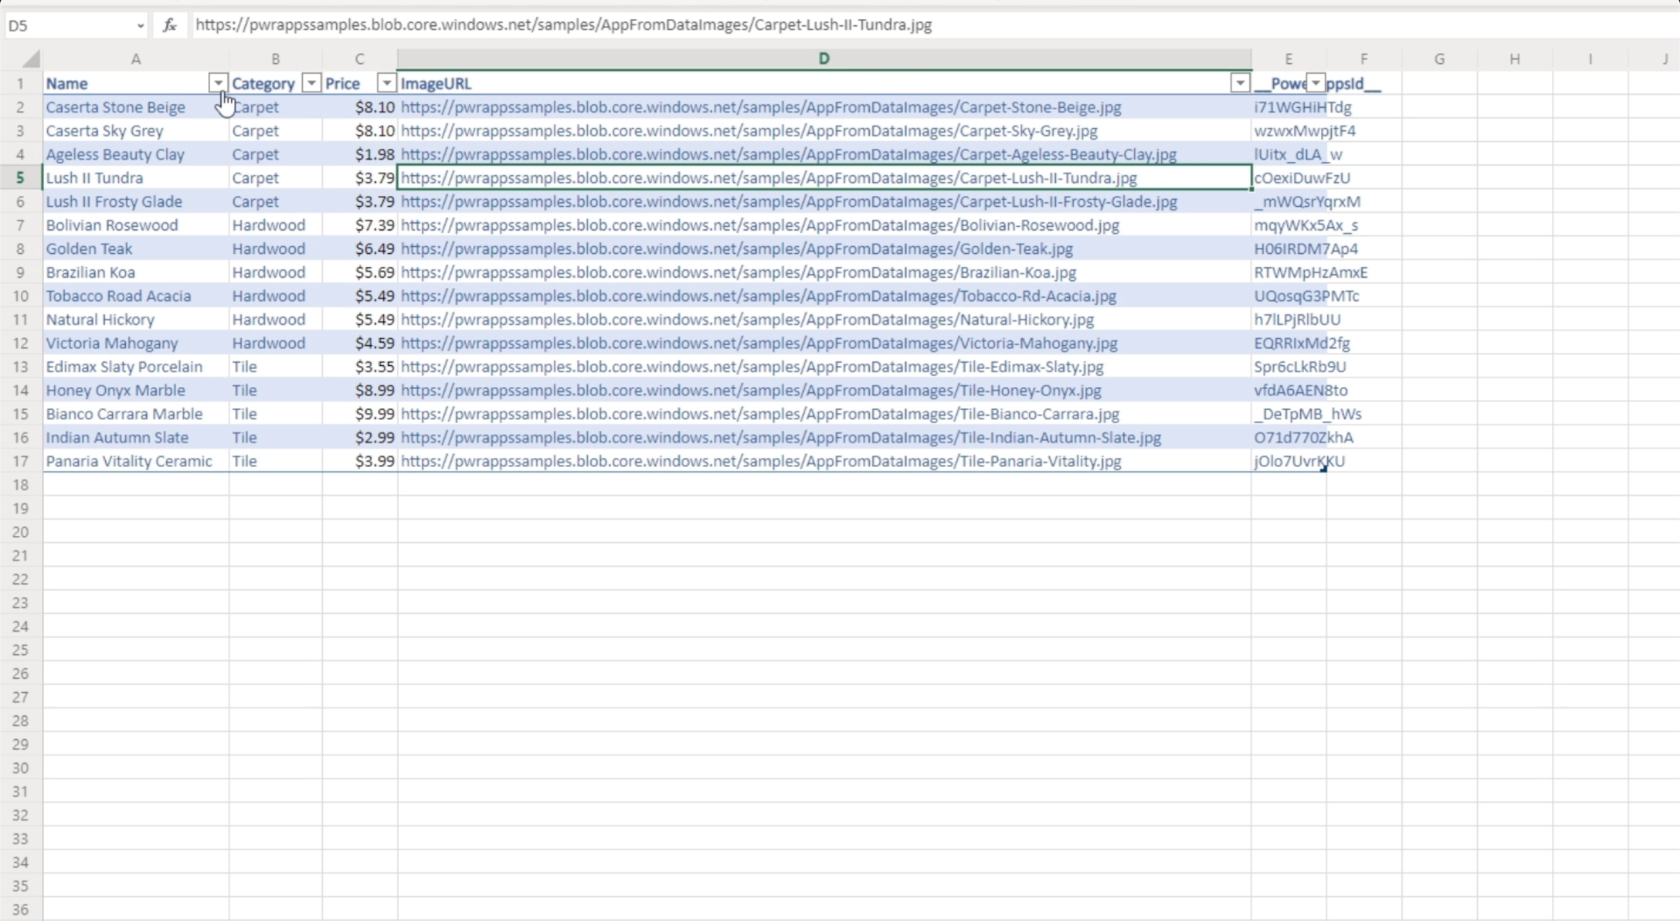Select column C header
This screenshot has width=1680, height=921.
(x=360, y=59)
